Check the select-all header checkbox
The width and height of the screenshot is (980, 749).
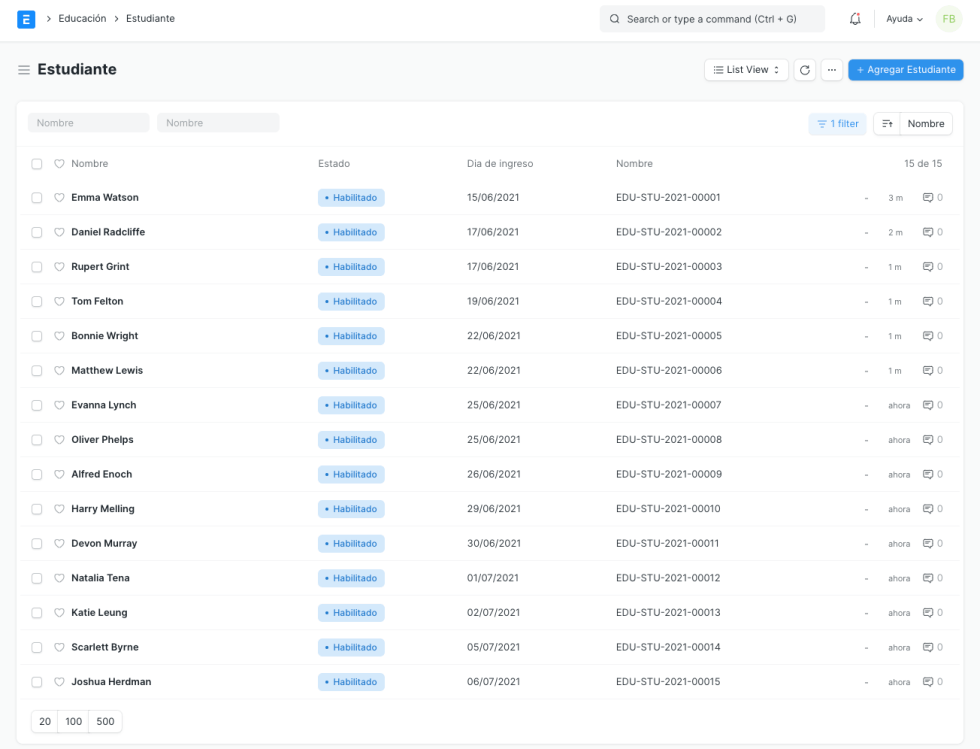click(37, 164)
